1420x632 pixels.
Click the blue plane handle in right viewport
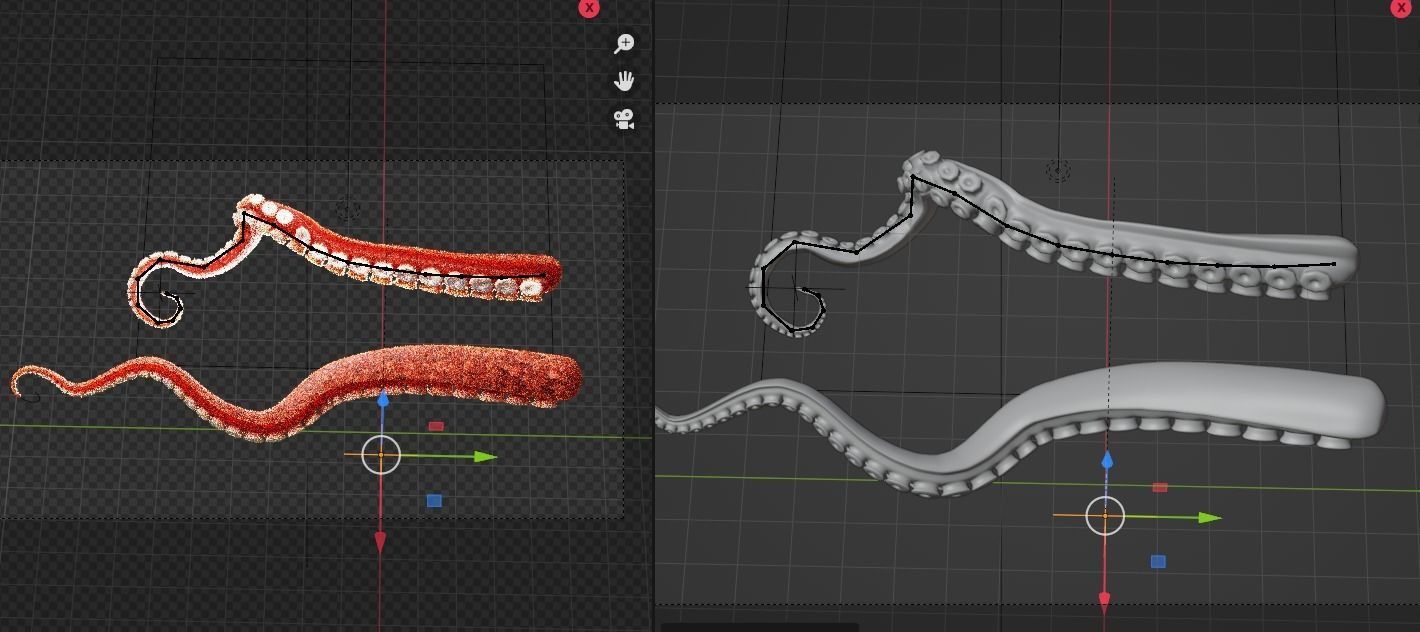pos(1158,562)
